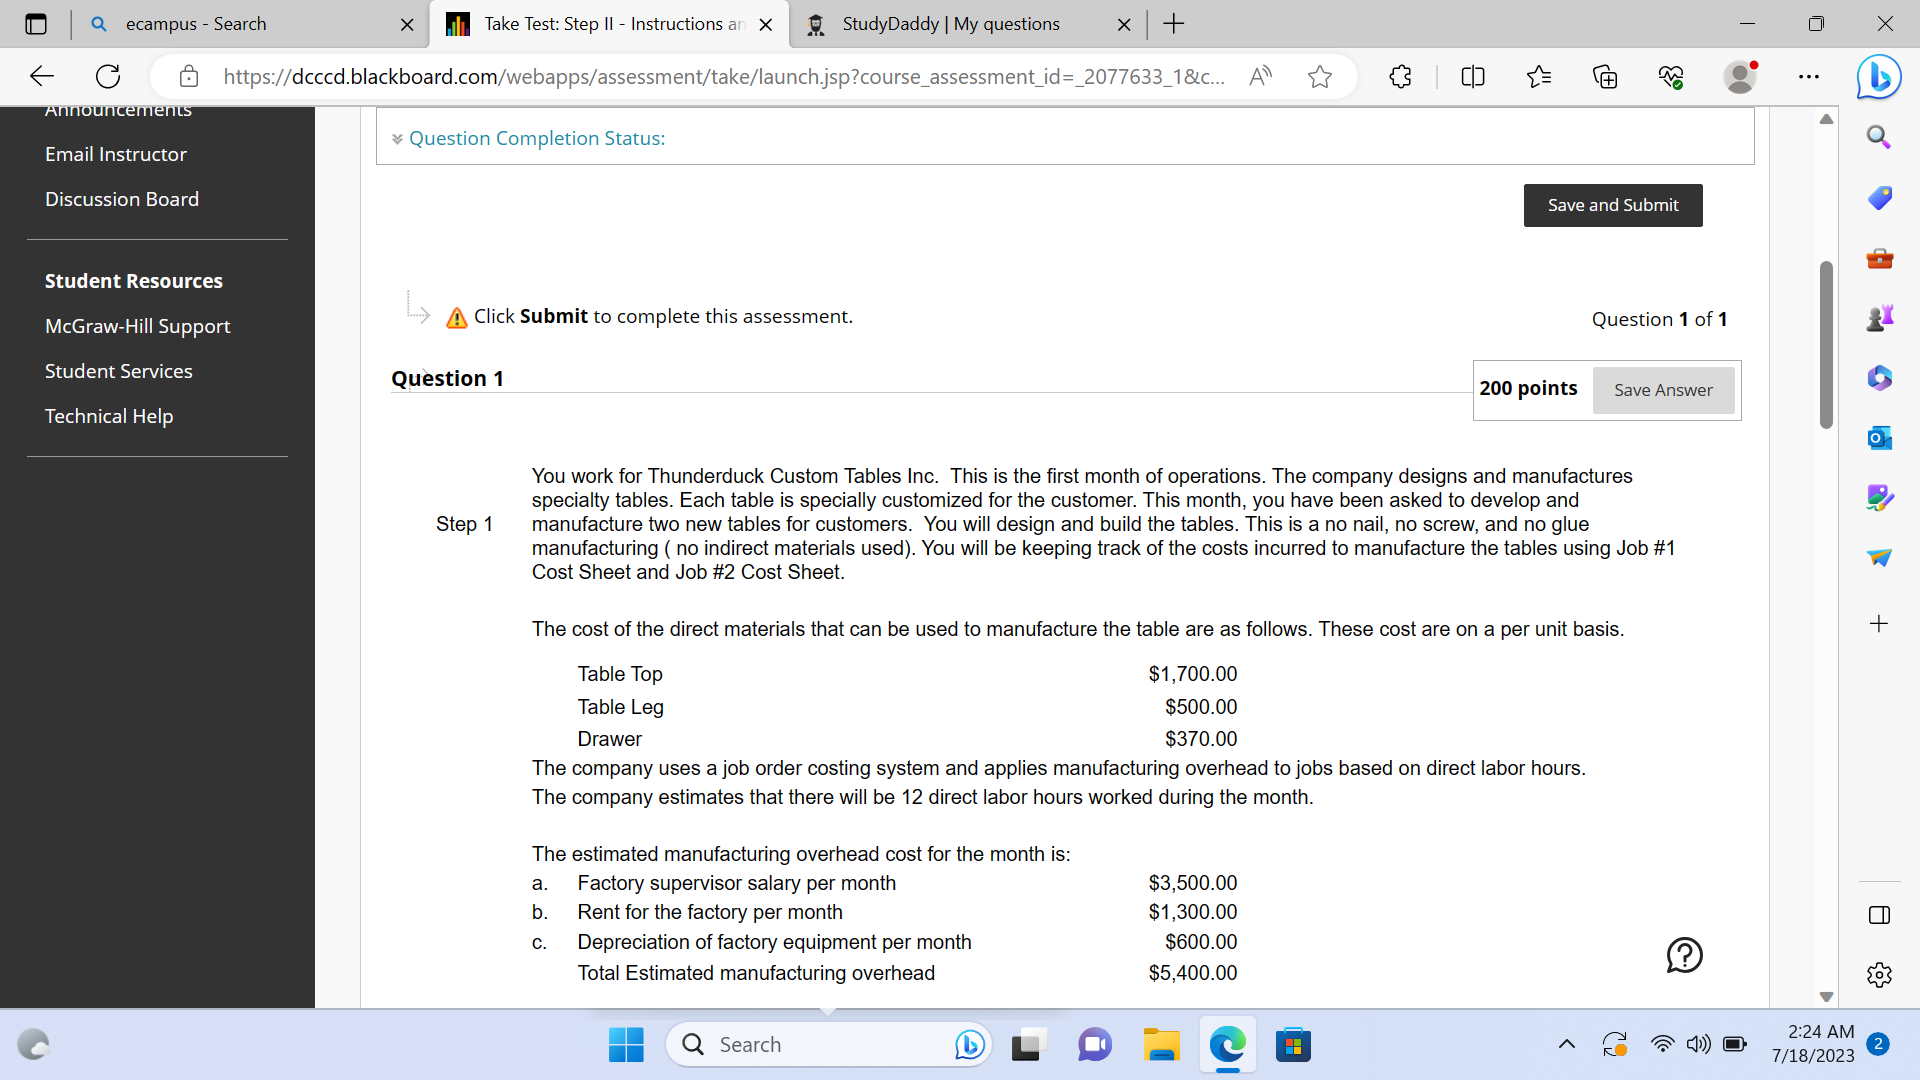Add page to favorites star icon
1920x1080 pixels.
tap(1319, 76)
